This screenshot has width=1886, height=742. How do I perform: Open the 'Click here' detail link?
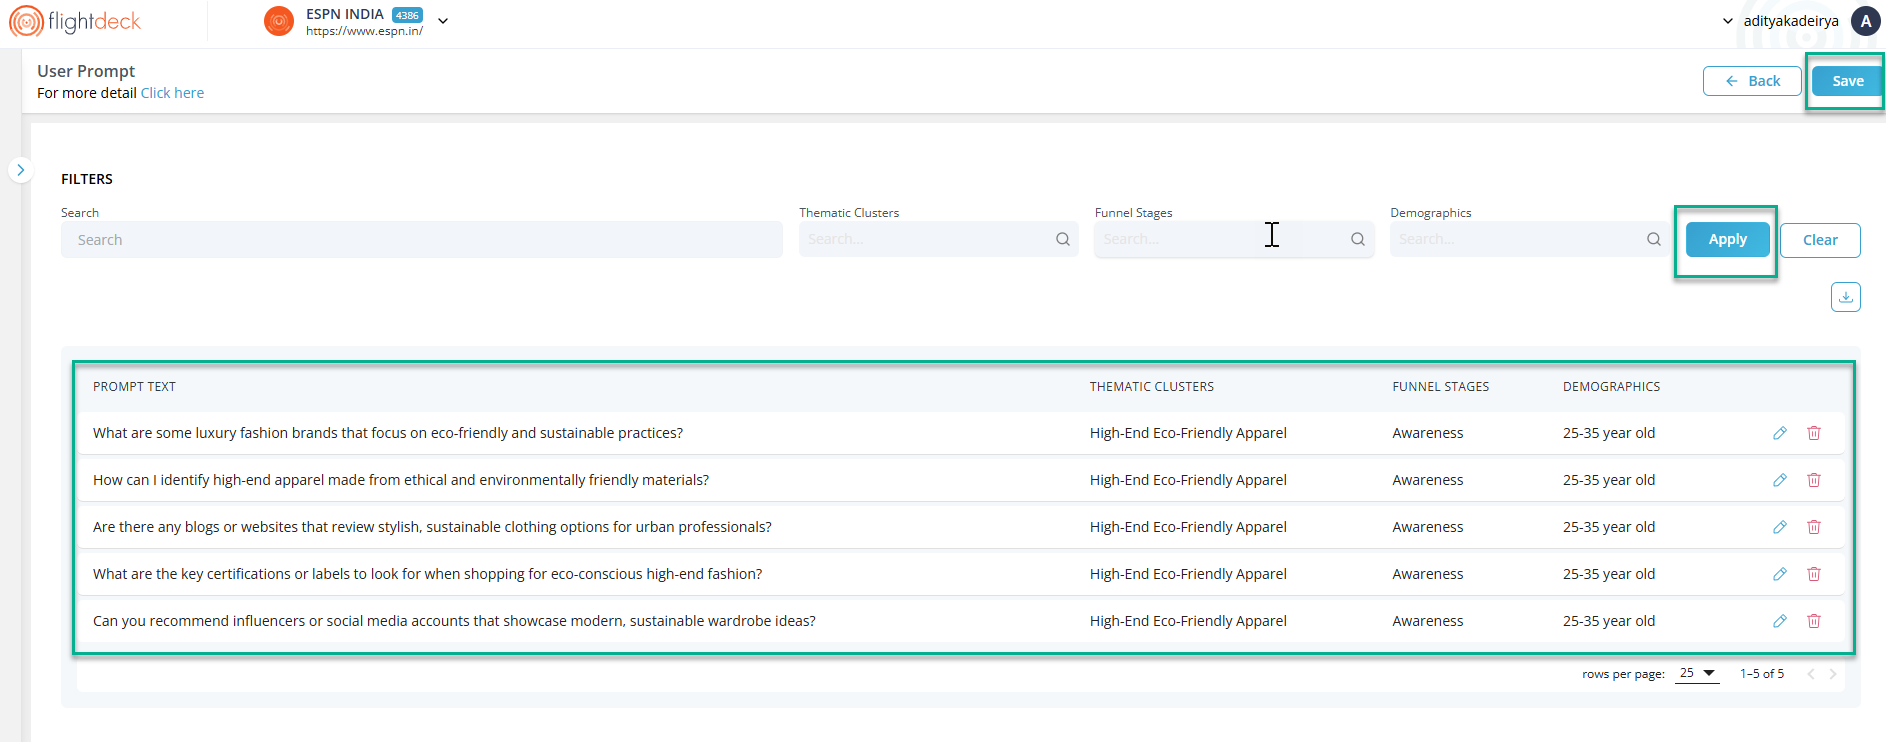tap(172, 93)
